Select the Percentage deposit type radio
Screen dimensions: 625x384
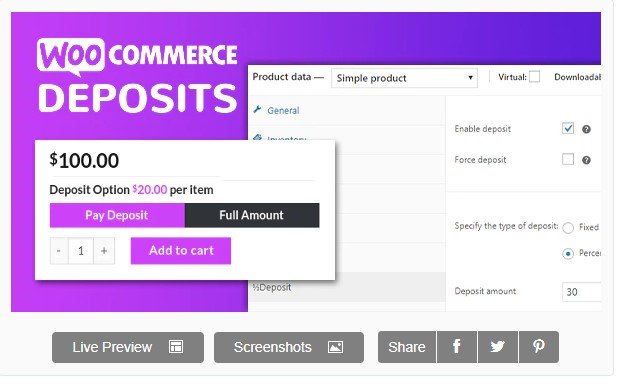pos(568,254)
